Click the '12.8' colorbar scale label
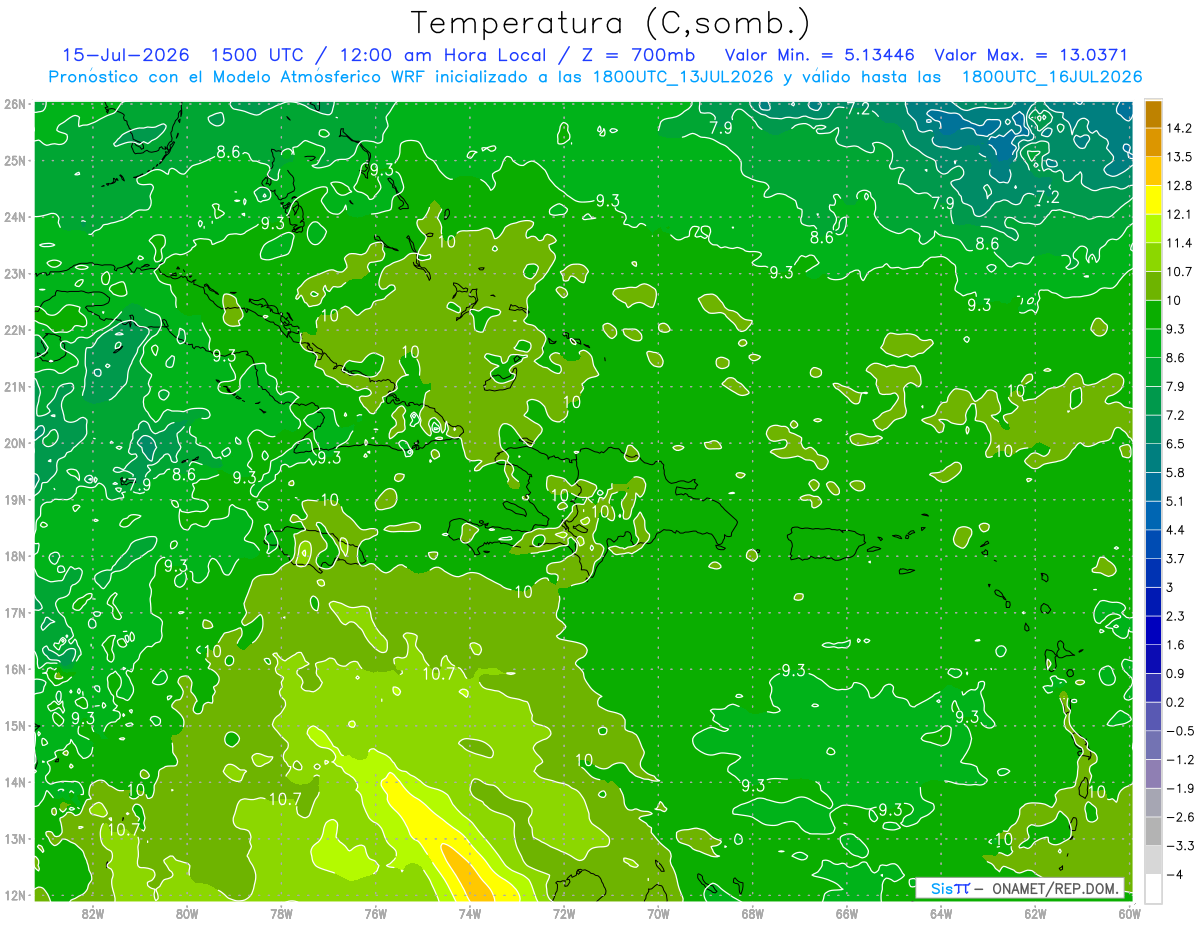Screen dimensions: 1200x927 pyautogui.click(x=1181, y=186)
